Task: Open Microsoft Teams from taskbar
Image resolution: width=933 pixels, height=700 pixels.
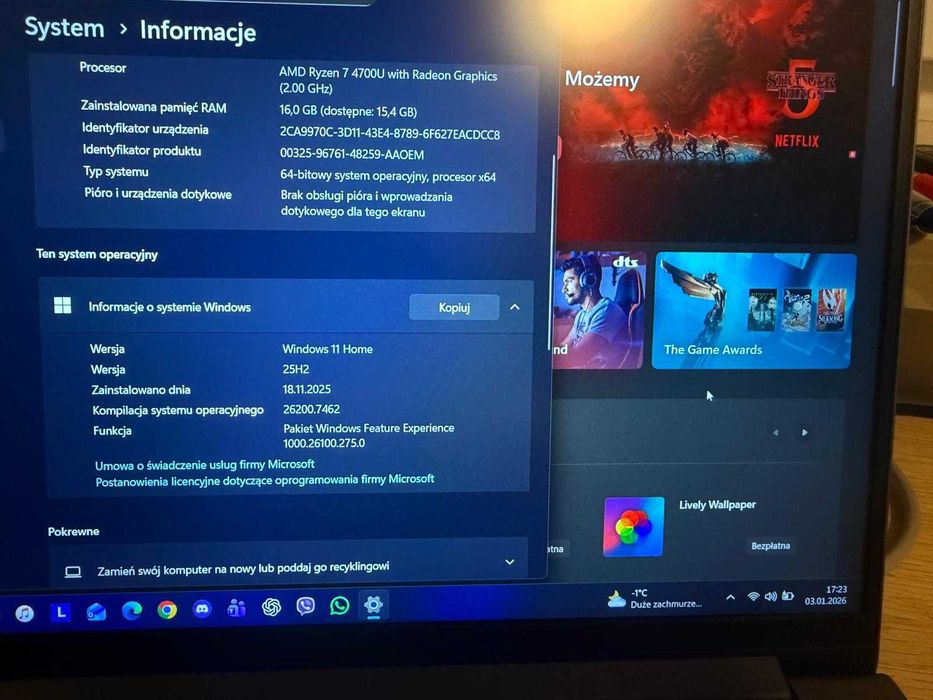Action: [x=237, y=608]
